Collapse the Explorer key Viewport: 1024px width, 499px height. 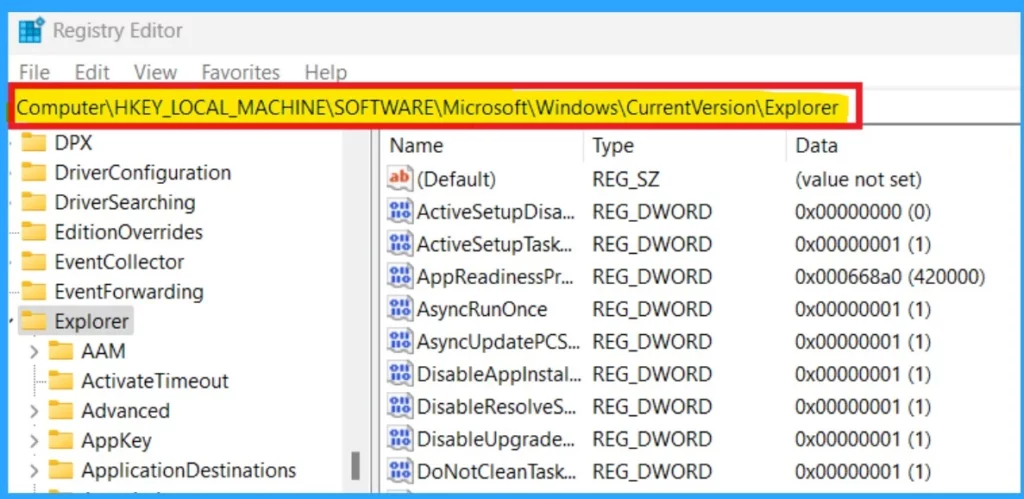12,321
